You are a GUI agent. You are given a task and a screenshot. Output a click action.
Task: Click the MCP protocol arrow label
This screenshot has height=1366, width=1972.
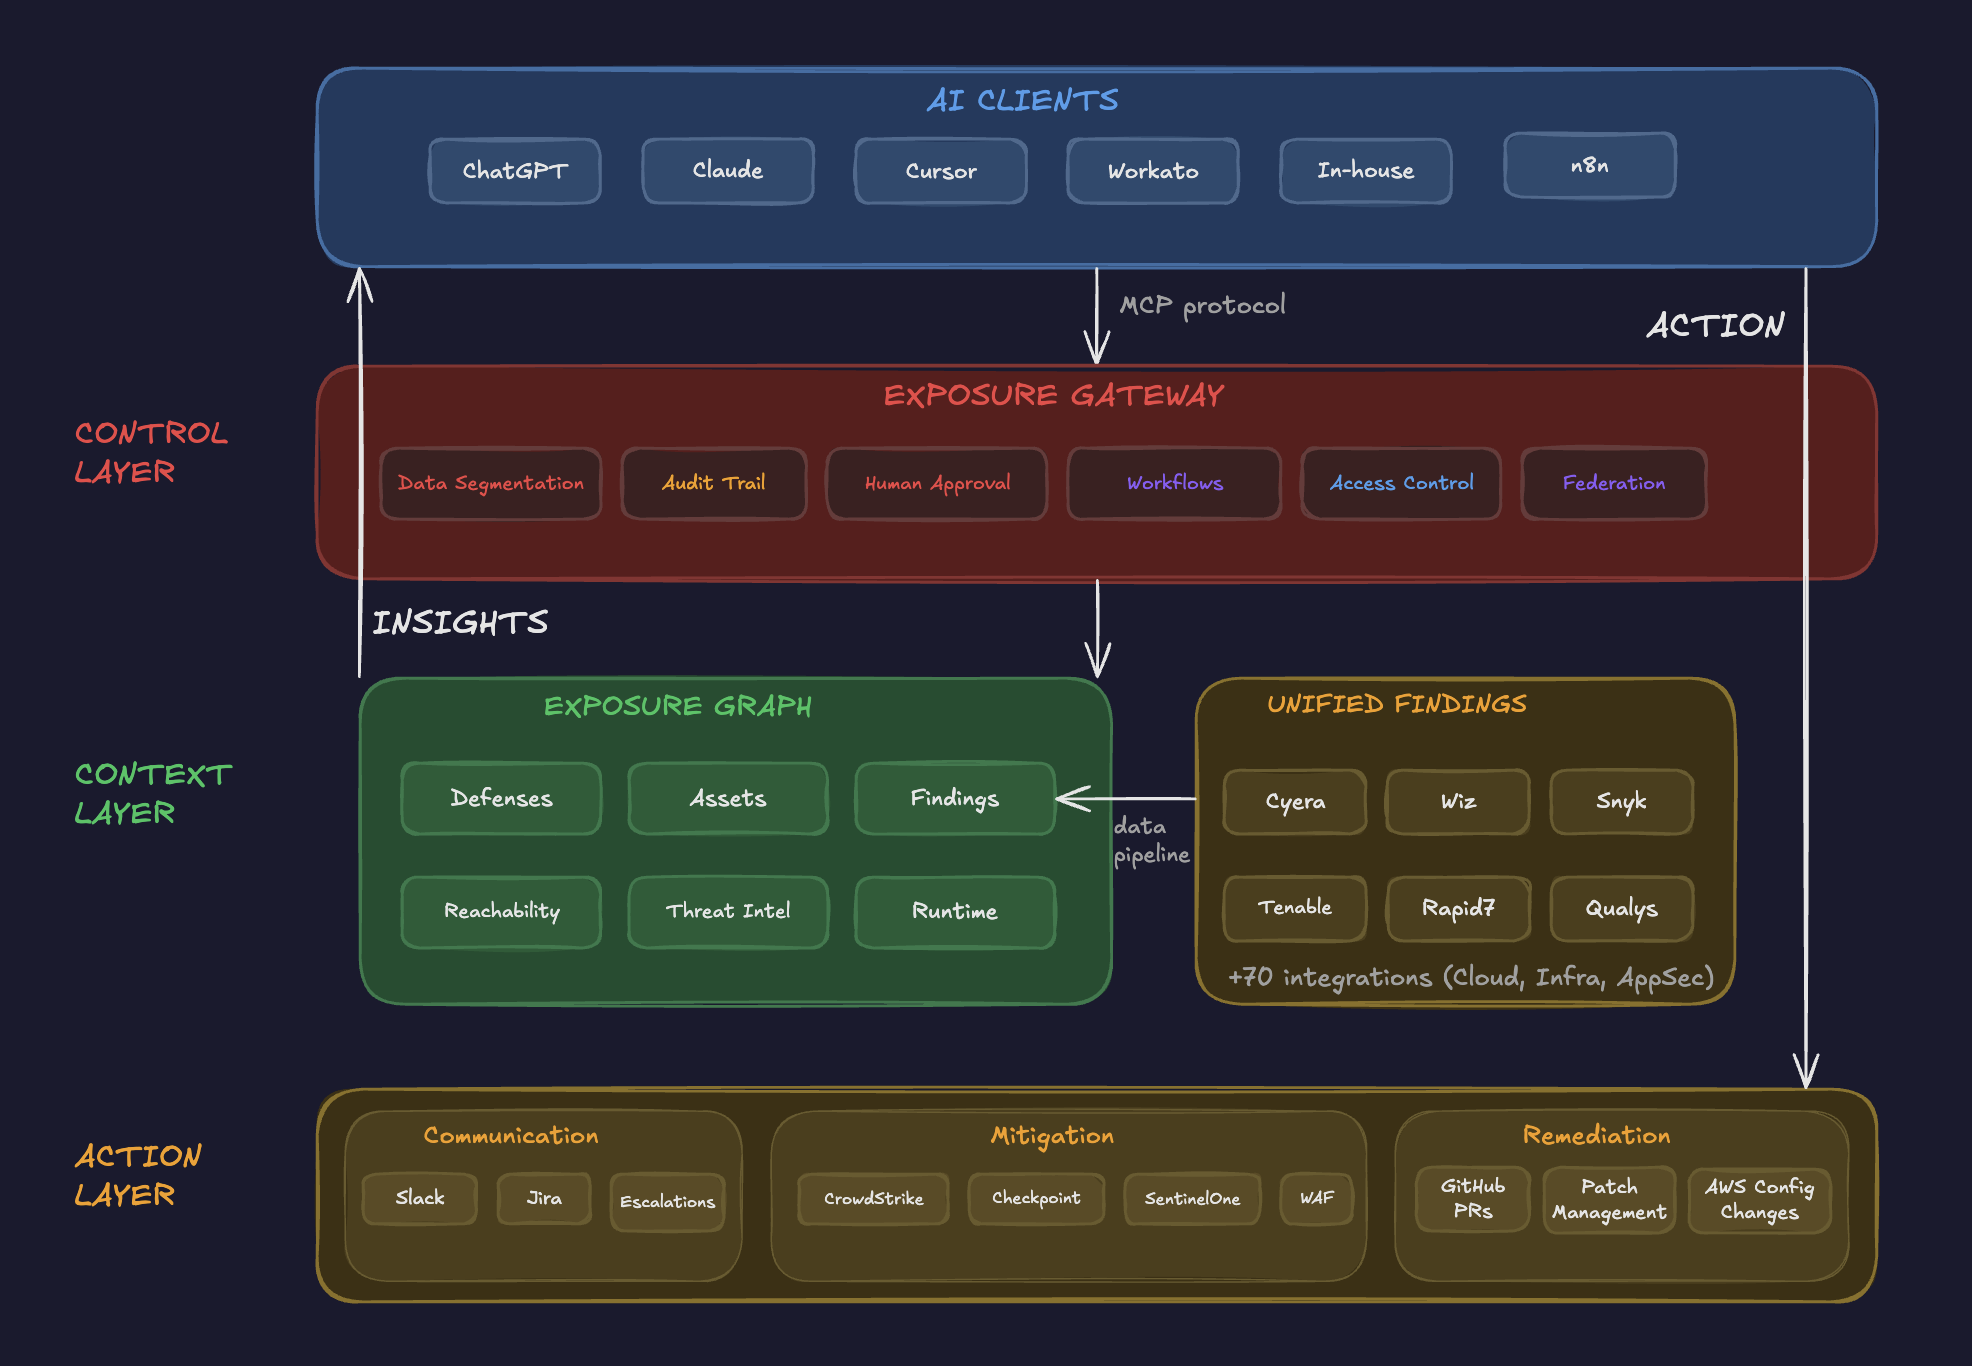1202,305
